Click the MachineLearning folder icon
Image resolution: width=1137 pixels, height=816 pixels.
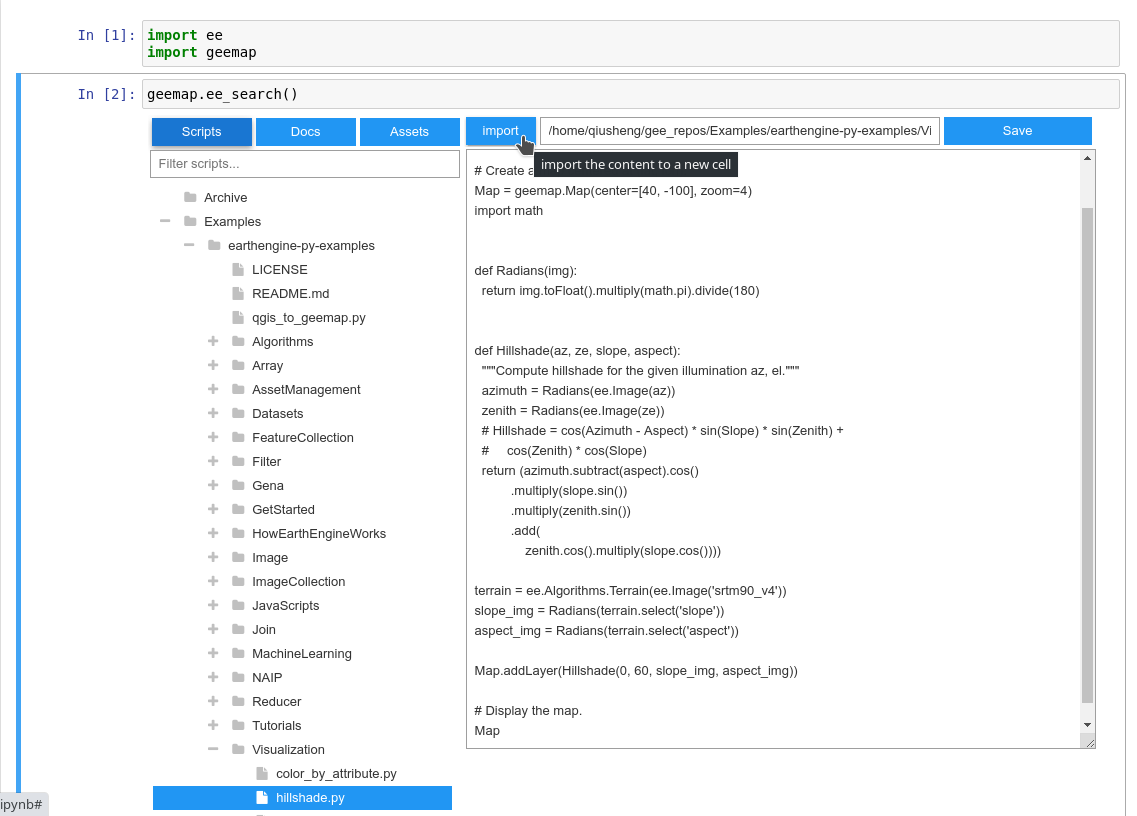[238, 654]
